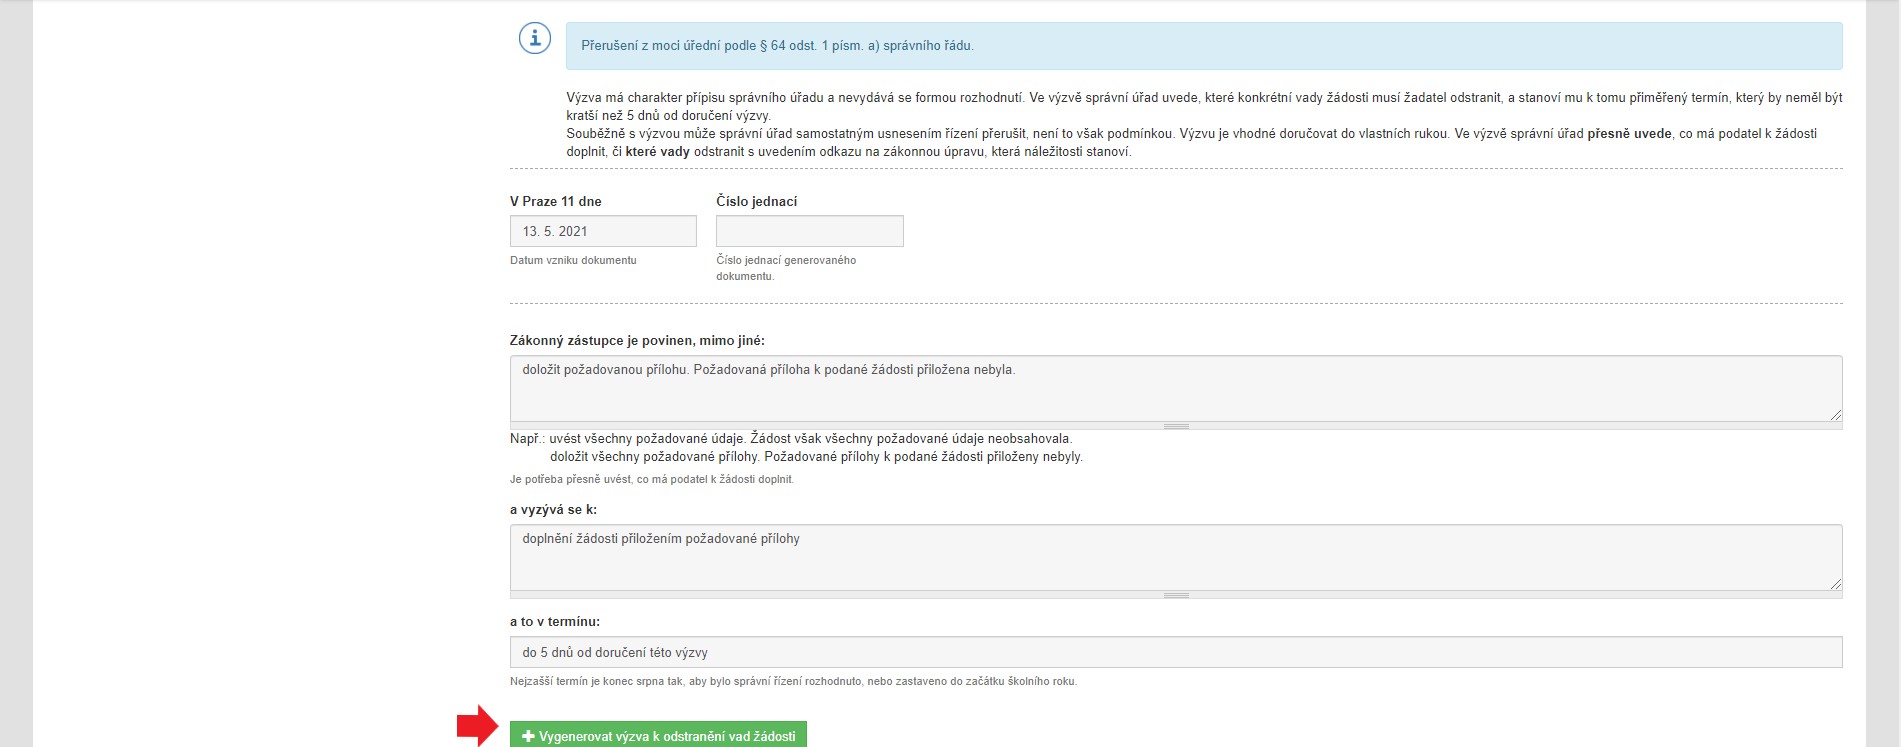The width and height of the screenshot is (1901, 747).
Task: Click the 'a vyzývá se k' textarea
Action: (1176, 557)
